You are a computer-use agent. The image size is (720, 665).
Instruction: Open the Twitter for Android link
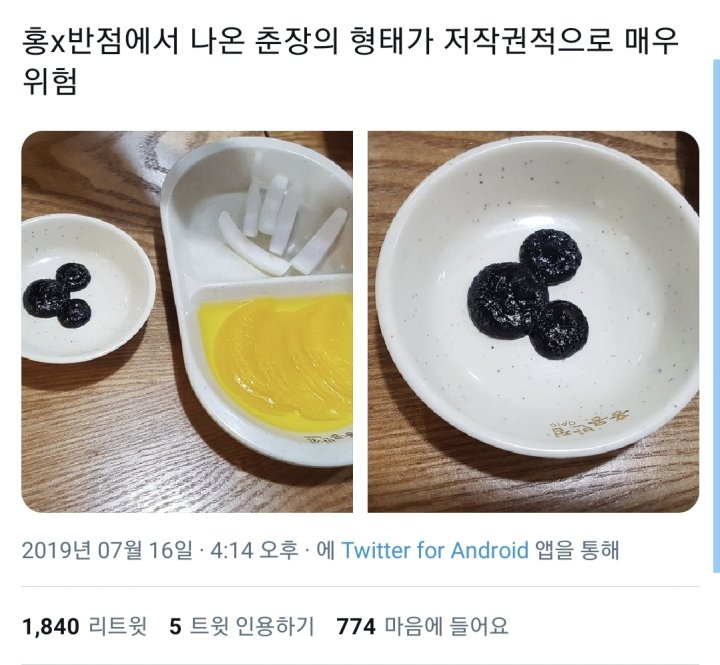(435, 550)
